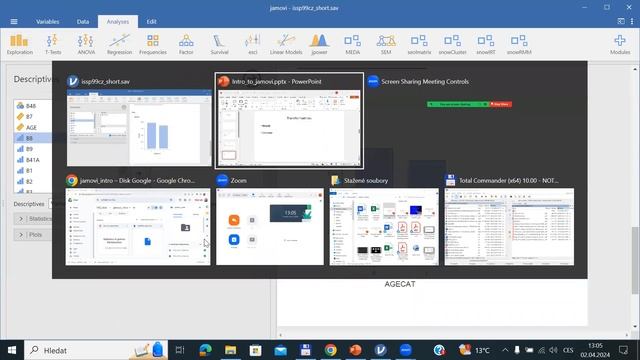Switch to the Variables tab
The height and width of the screenshot is (360, 640).
coord(47,22)
